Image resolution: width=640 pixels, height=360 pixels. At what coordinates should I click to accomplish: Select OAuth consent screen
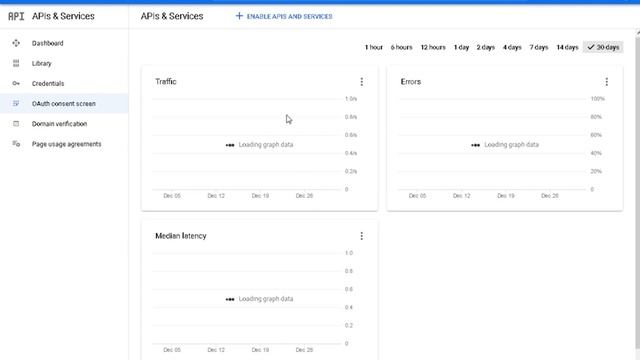click(64, 104)
